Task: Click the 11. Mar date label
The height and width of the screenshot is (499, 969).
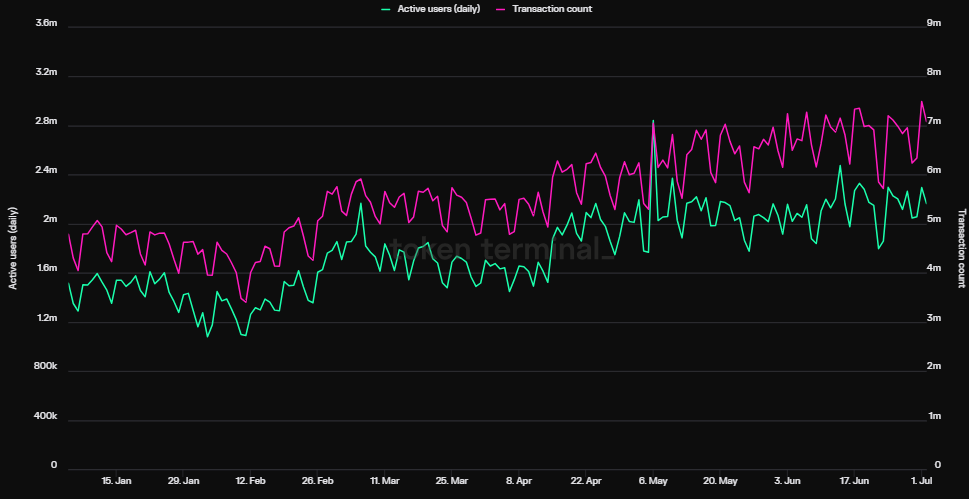Action: pyautogui.click(x=384, y=480)
